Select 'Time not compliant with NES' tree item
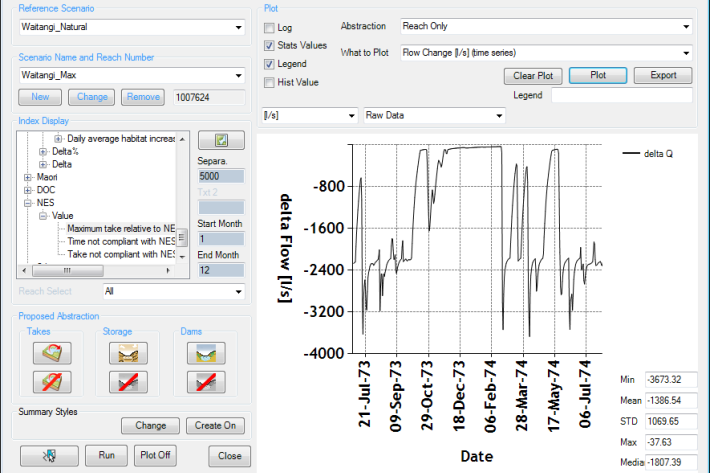The image size is (710, 473). point(120,241)
